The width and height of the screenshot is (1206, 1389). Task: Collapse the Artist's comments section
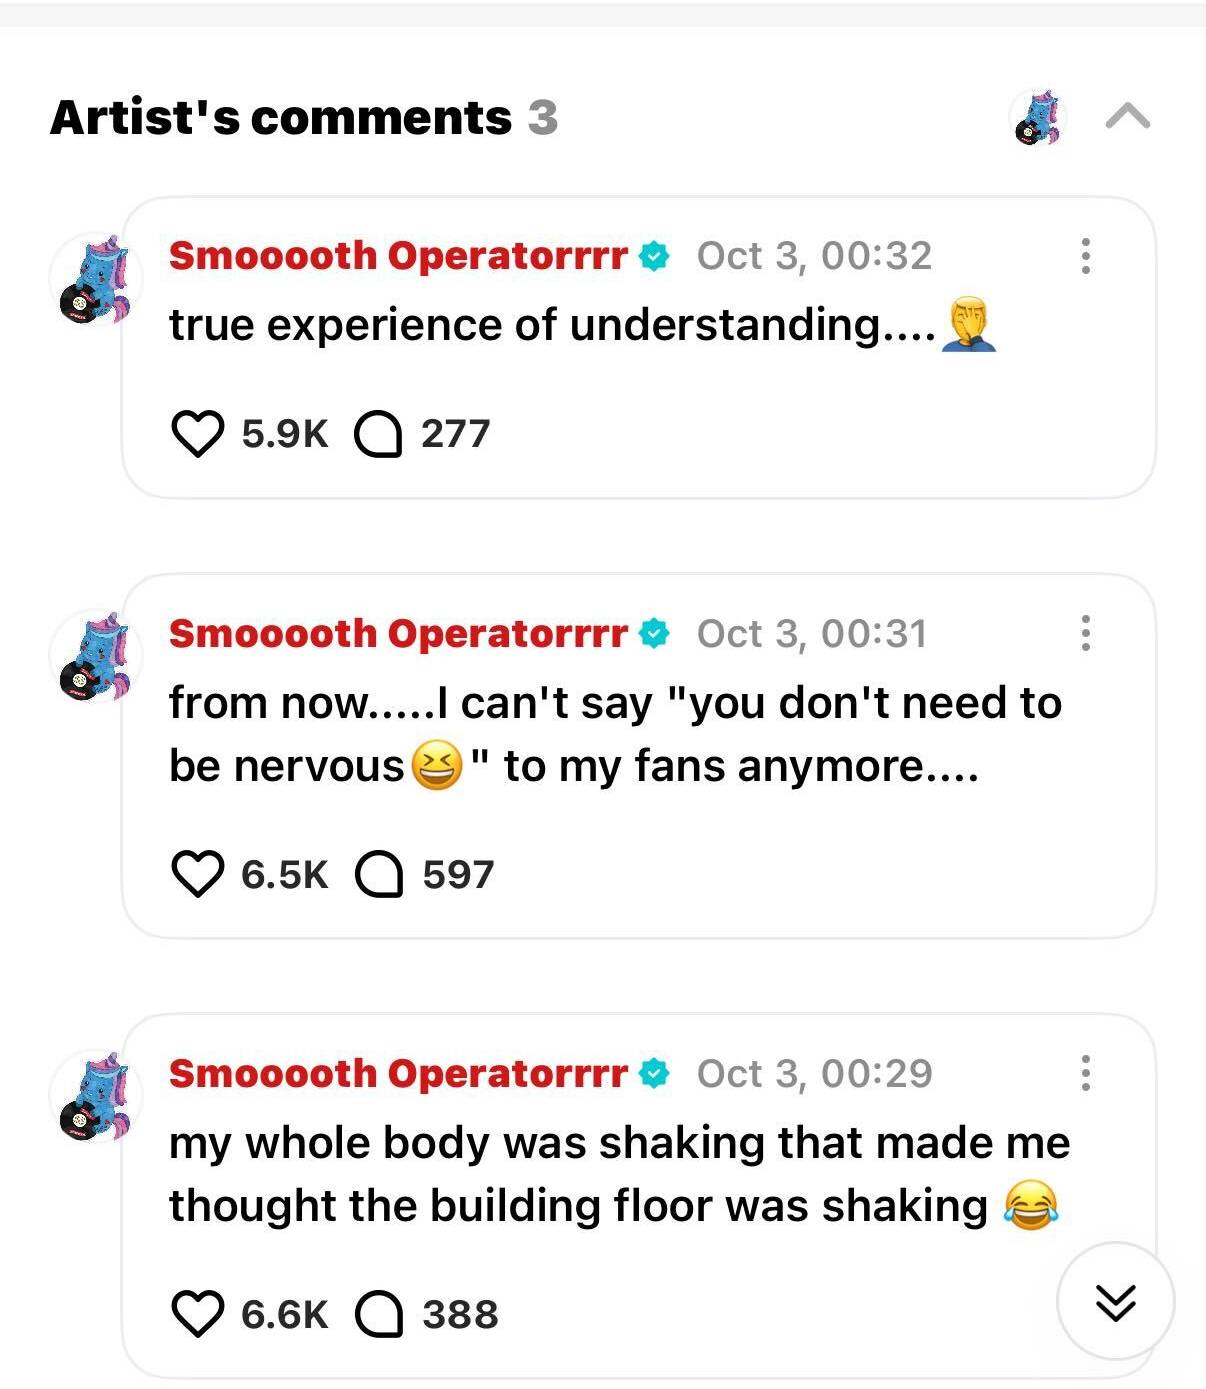[x=1128, y=118]
